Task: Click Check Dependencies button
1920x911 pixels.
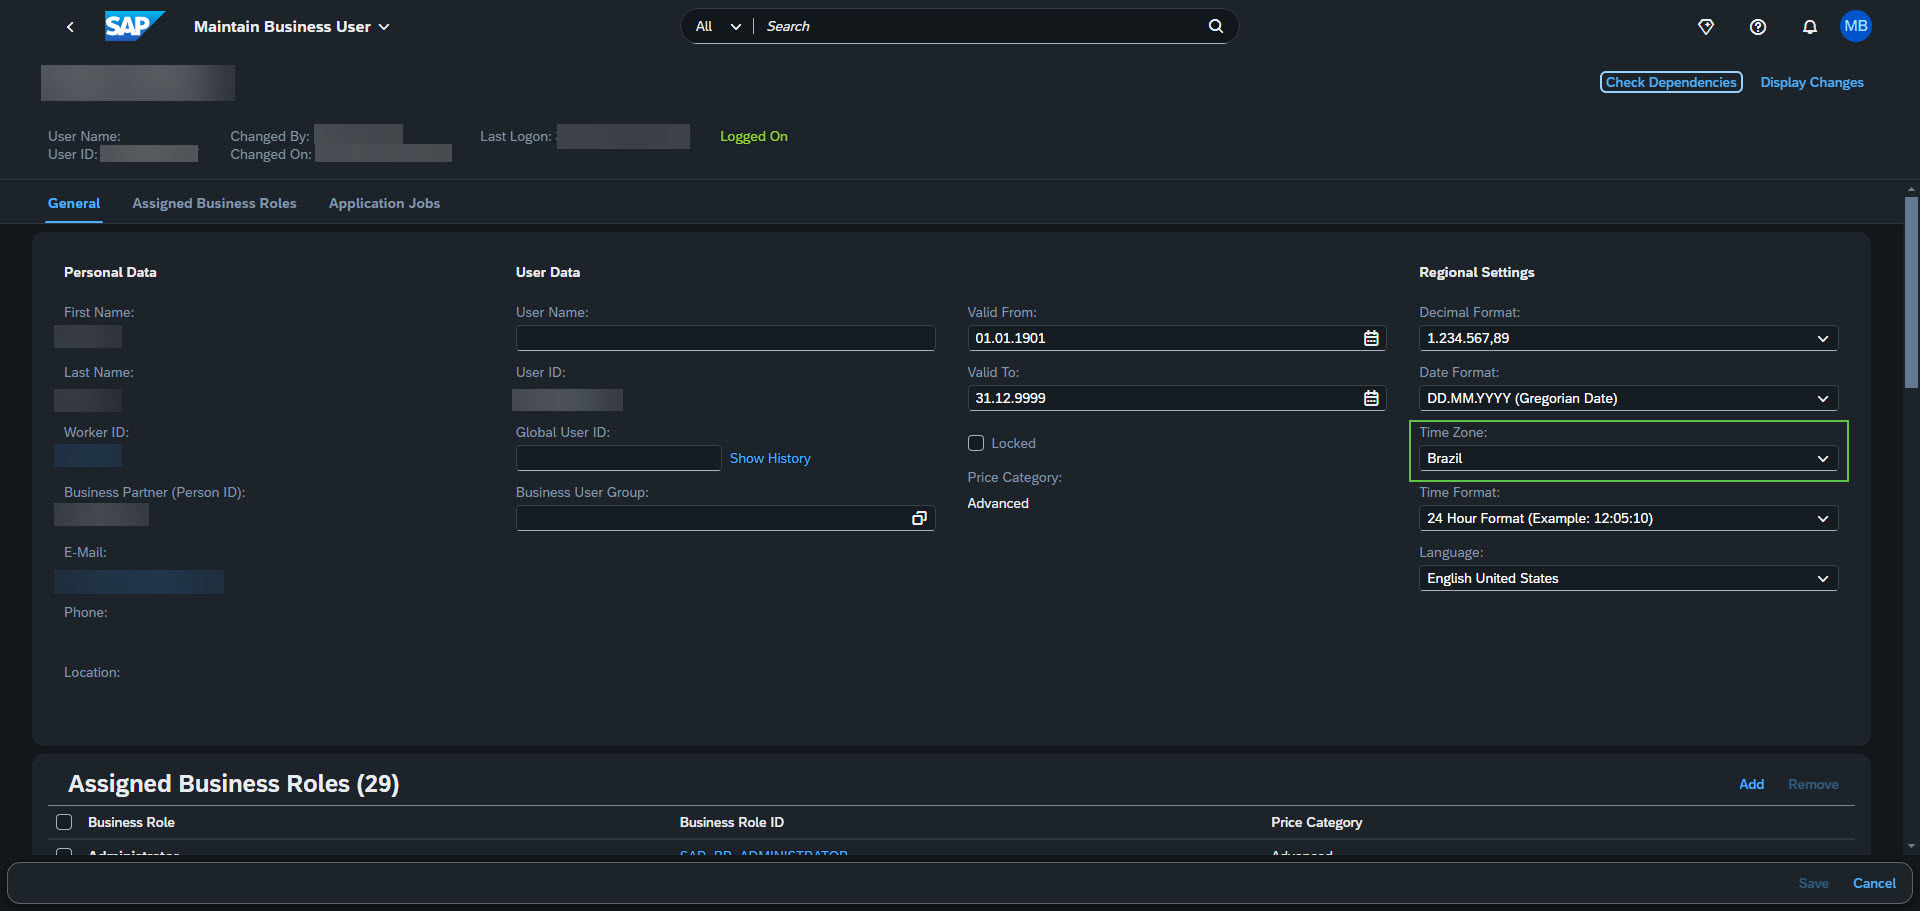Action: [1671, 82]
